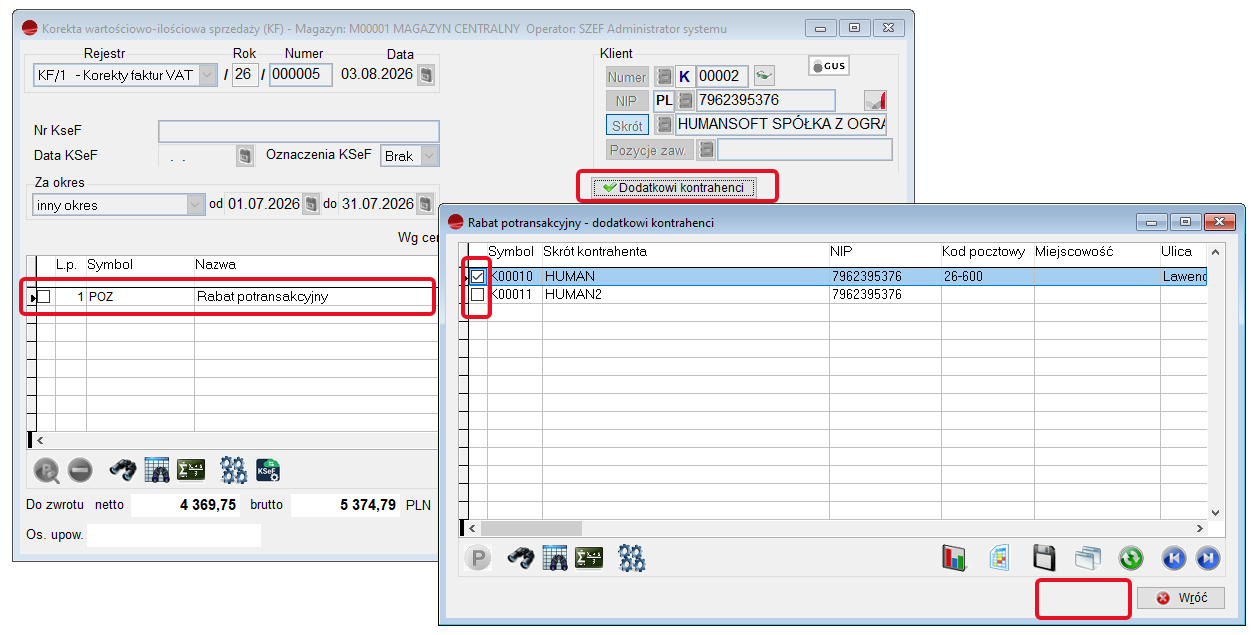
Task: Click the sum calculator icon in the kontrahenci dialog
Action: pos(589,558)
